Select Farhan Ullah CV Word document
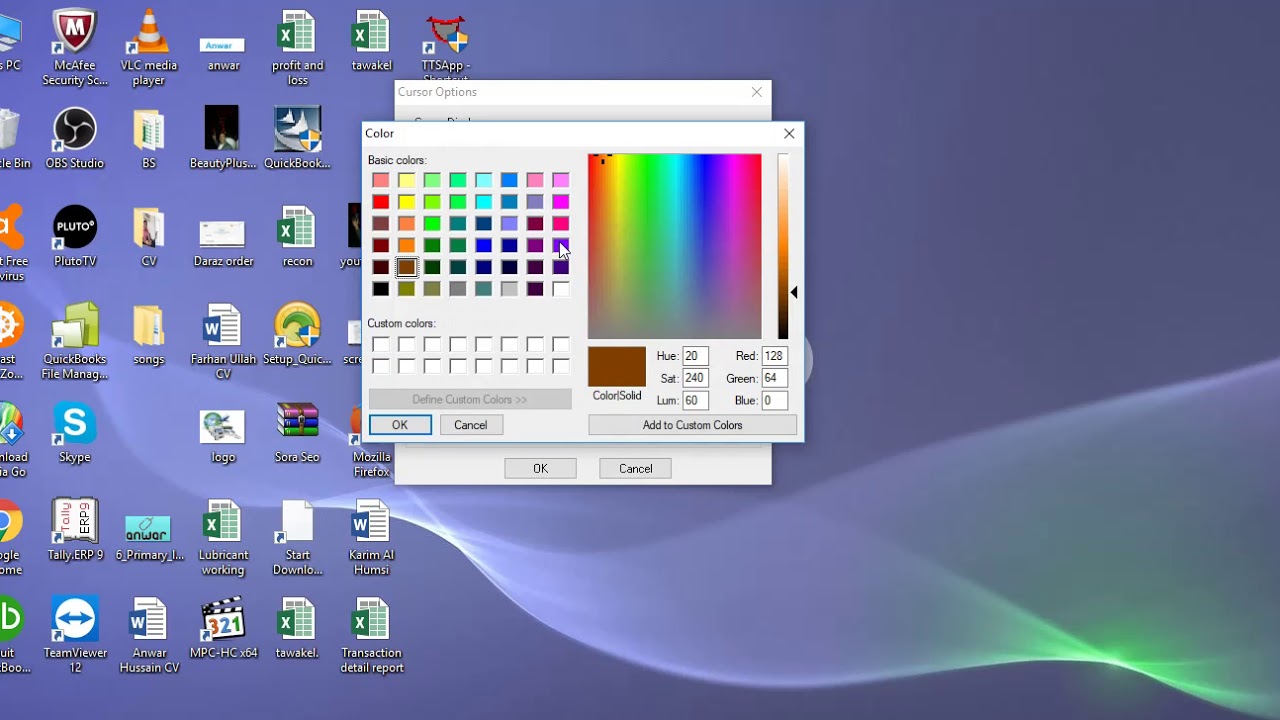Image resolution: width=1280 pixels, height=720 pixels. click(x=223, y=342)
